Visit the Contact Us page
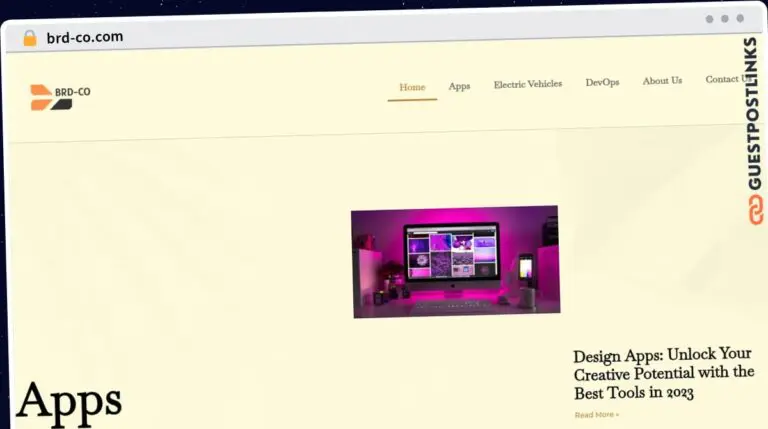The width and height of the screenshot is (768, 429). coord(724,79)
